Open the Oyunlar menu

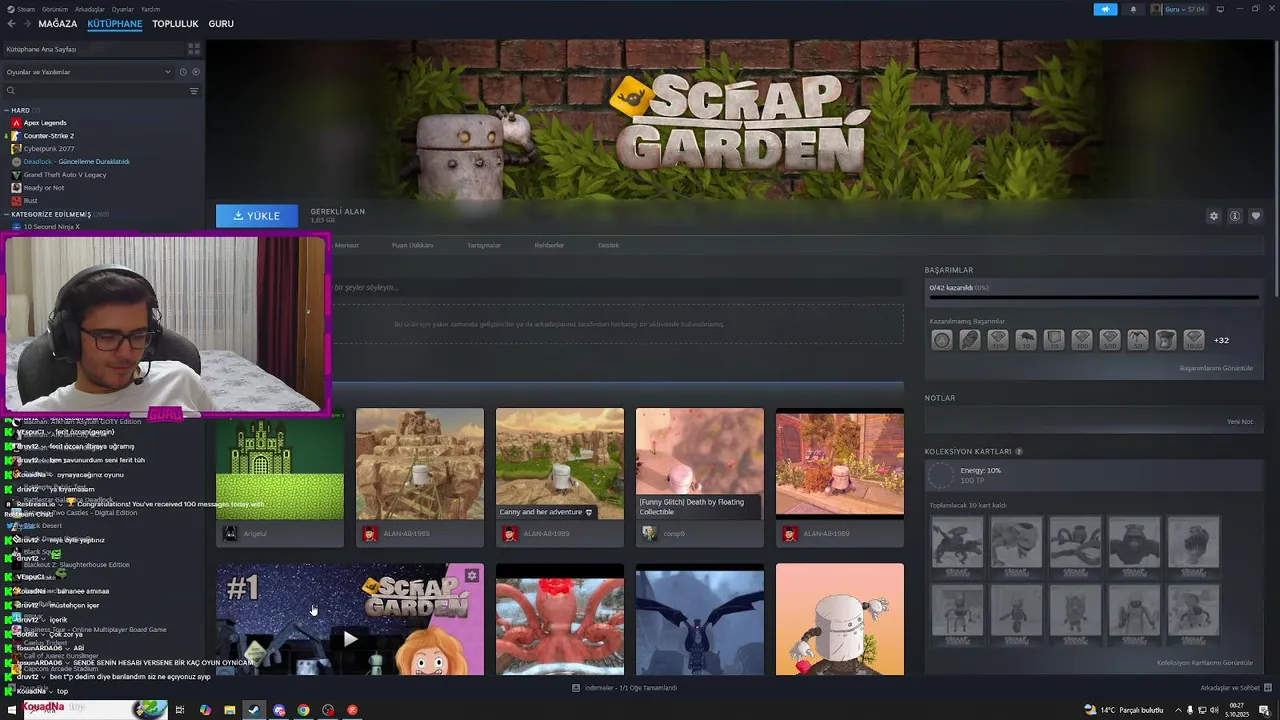[x=123, y=9]
